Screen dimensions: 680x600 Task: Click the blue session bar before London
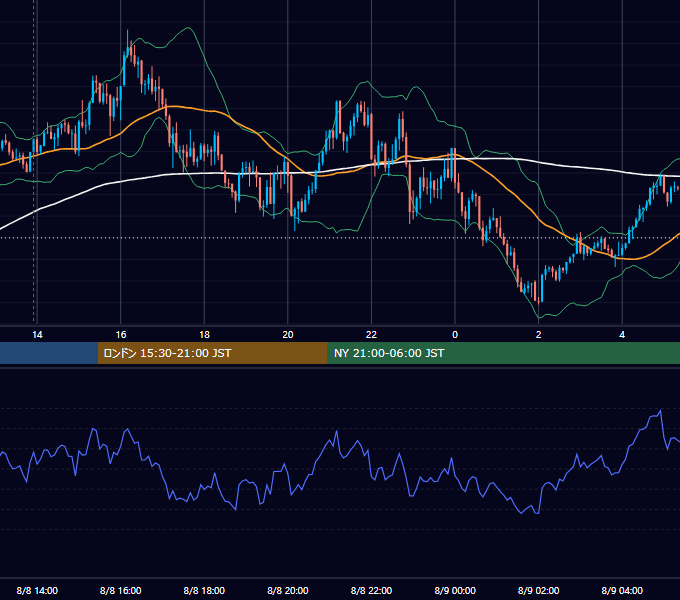[x=49, y=353]
